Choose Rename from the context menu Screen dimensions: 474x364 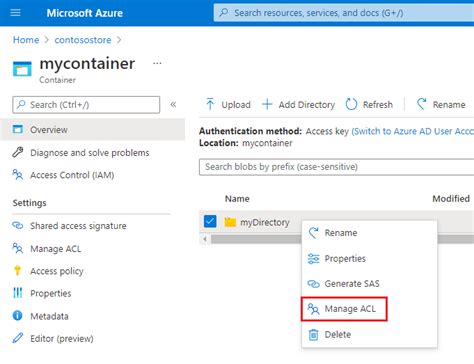(x=369, y=233)
